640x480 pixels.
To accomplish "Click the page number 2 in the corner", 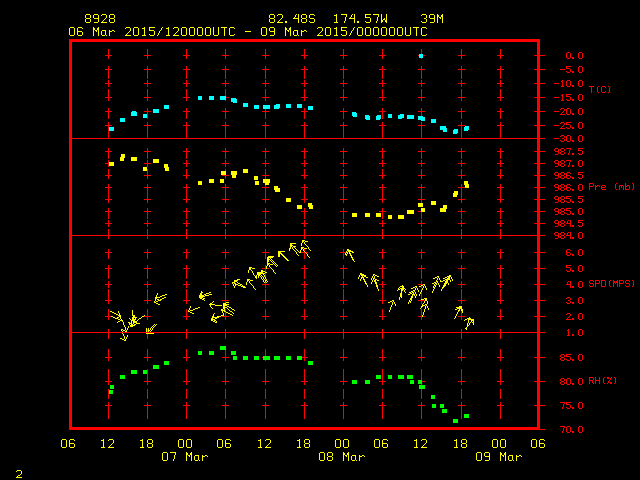I will 19,474.
